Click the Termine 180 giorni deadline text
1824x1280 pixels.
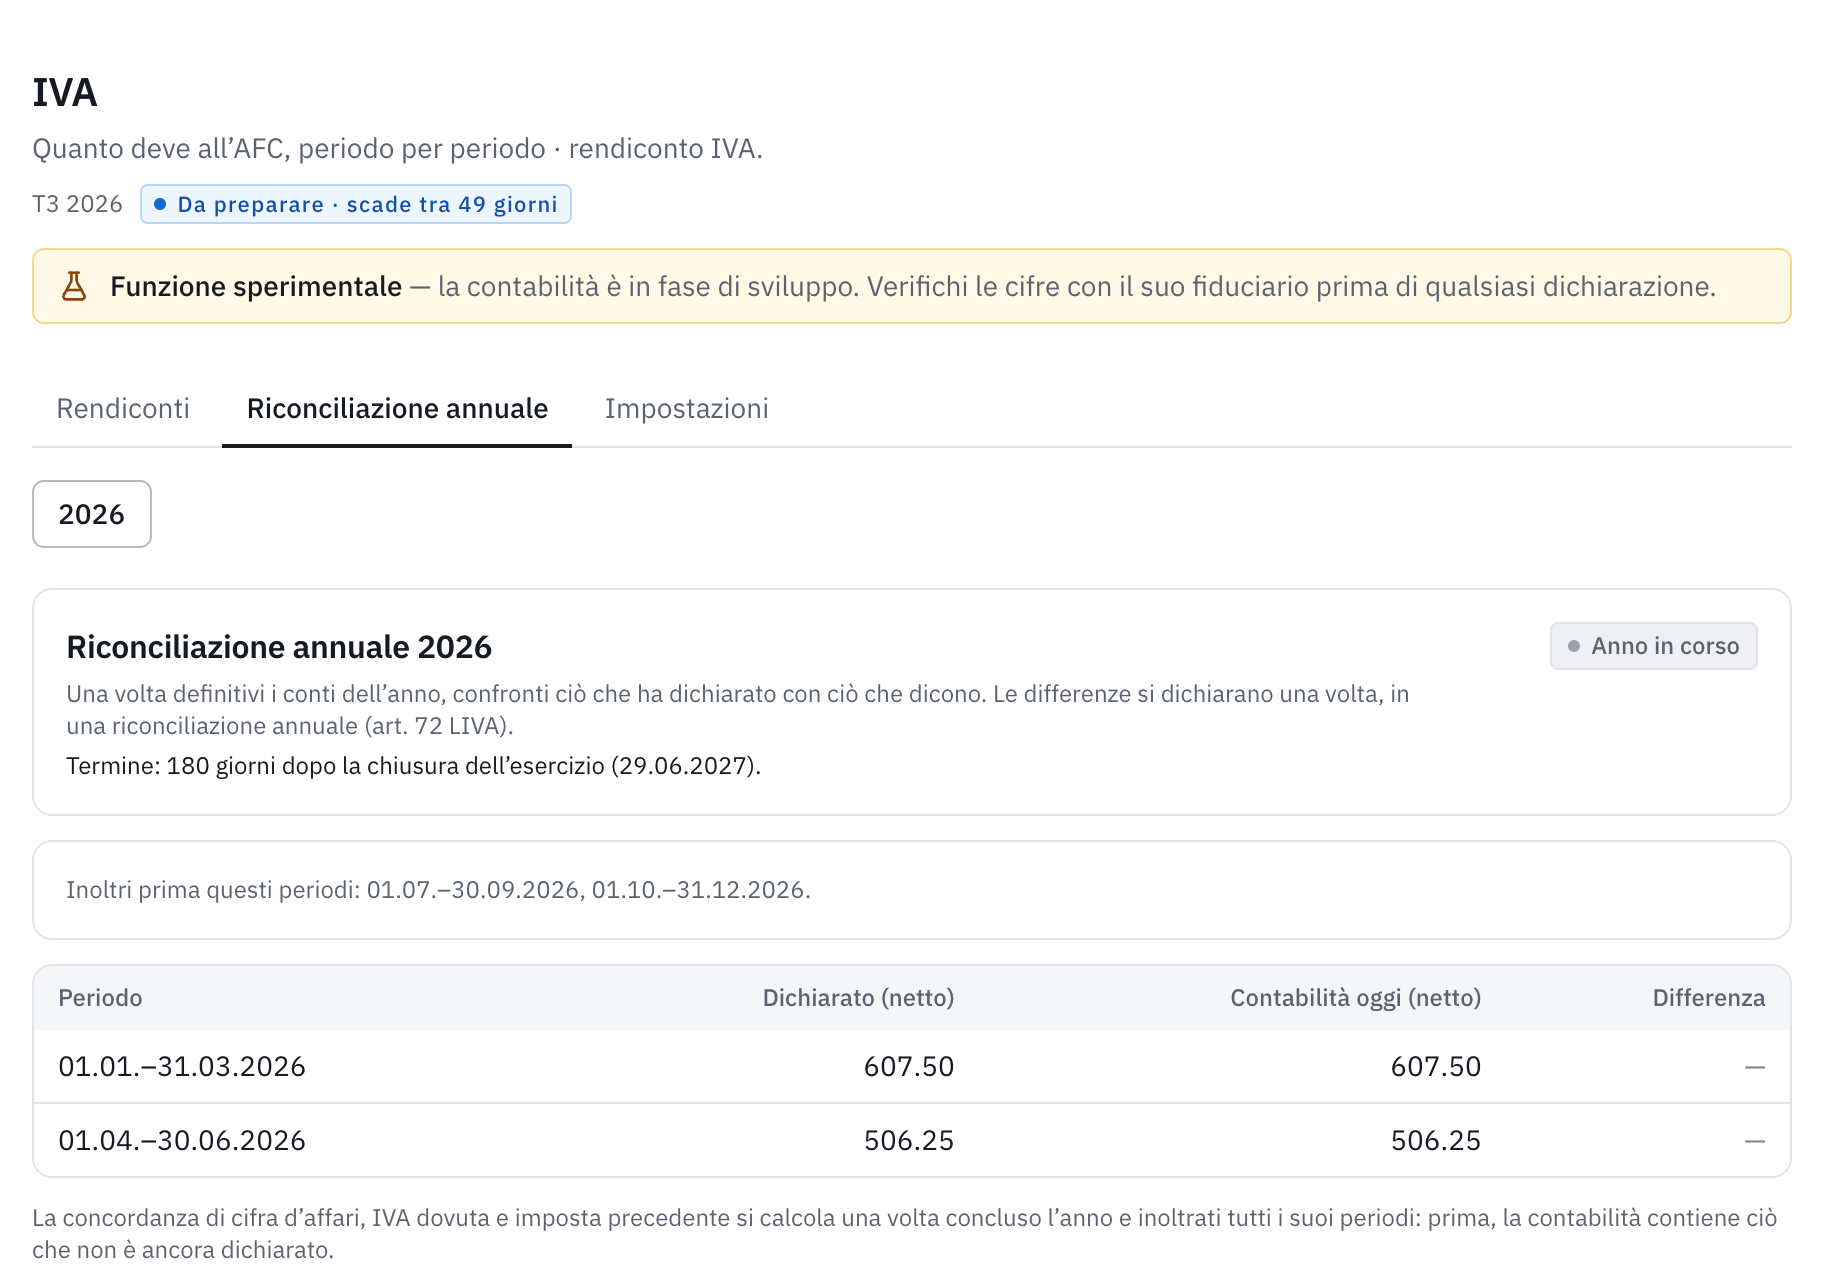(x=413, y=766)
